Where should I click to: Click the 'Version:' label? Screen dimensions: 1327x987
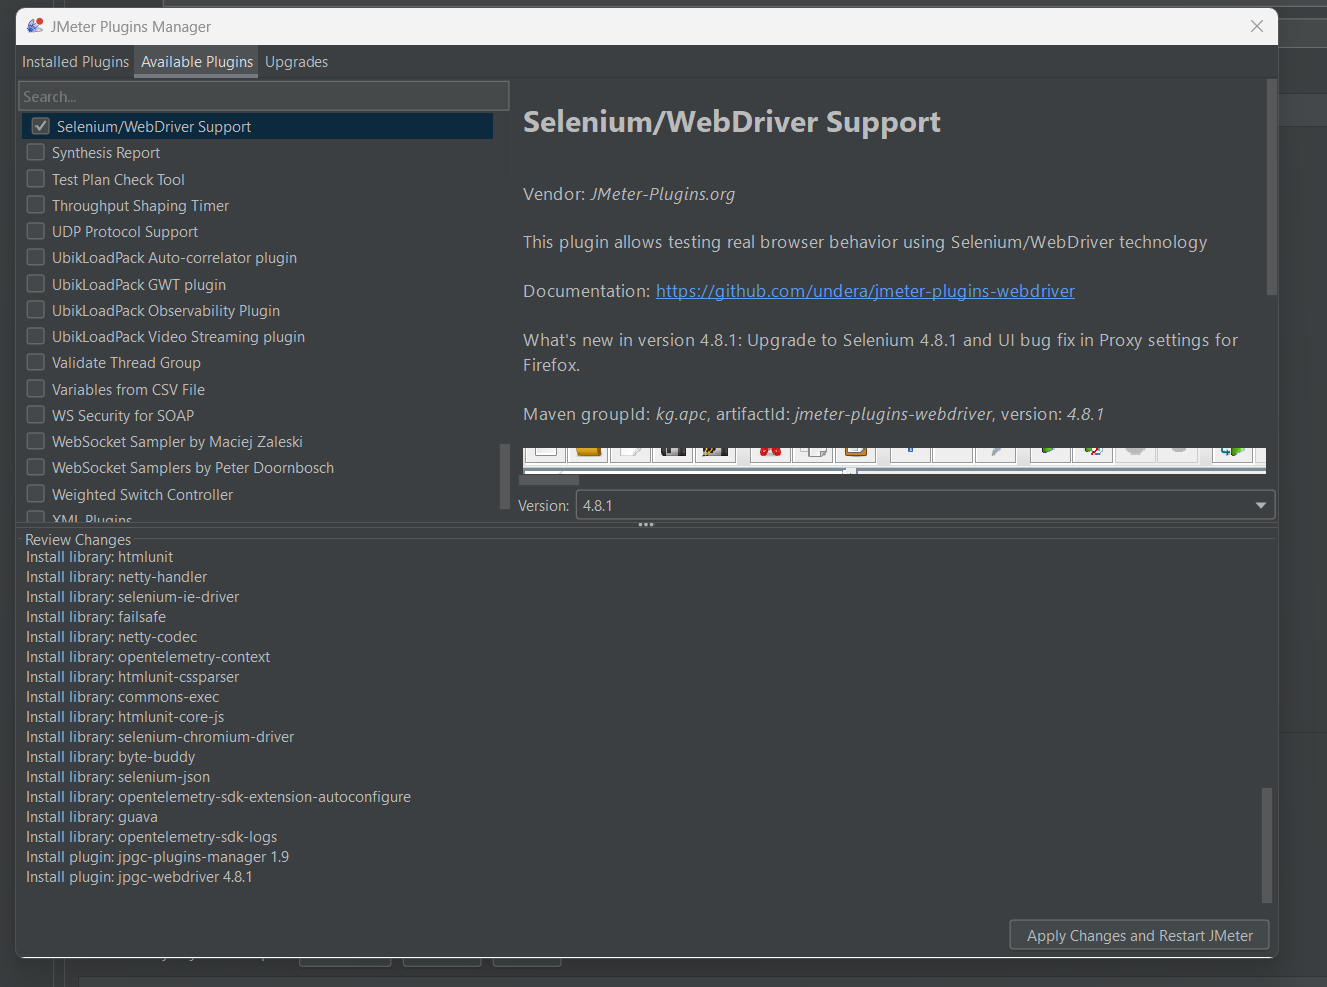click(543, 506)
